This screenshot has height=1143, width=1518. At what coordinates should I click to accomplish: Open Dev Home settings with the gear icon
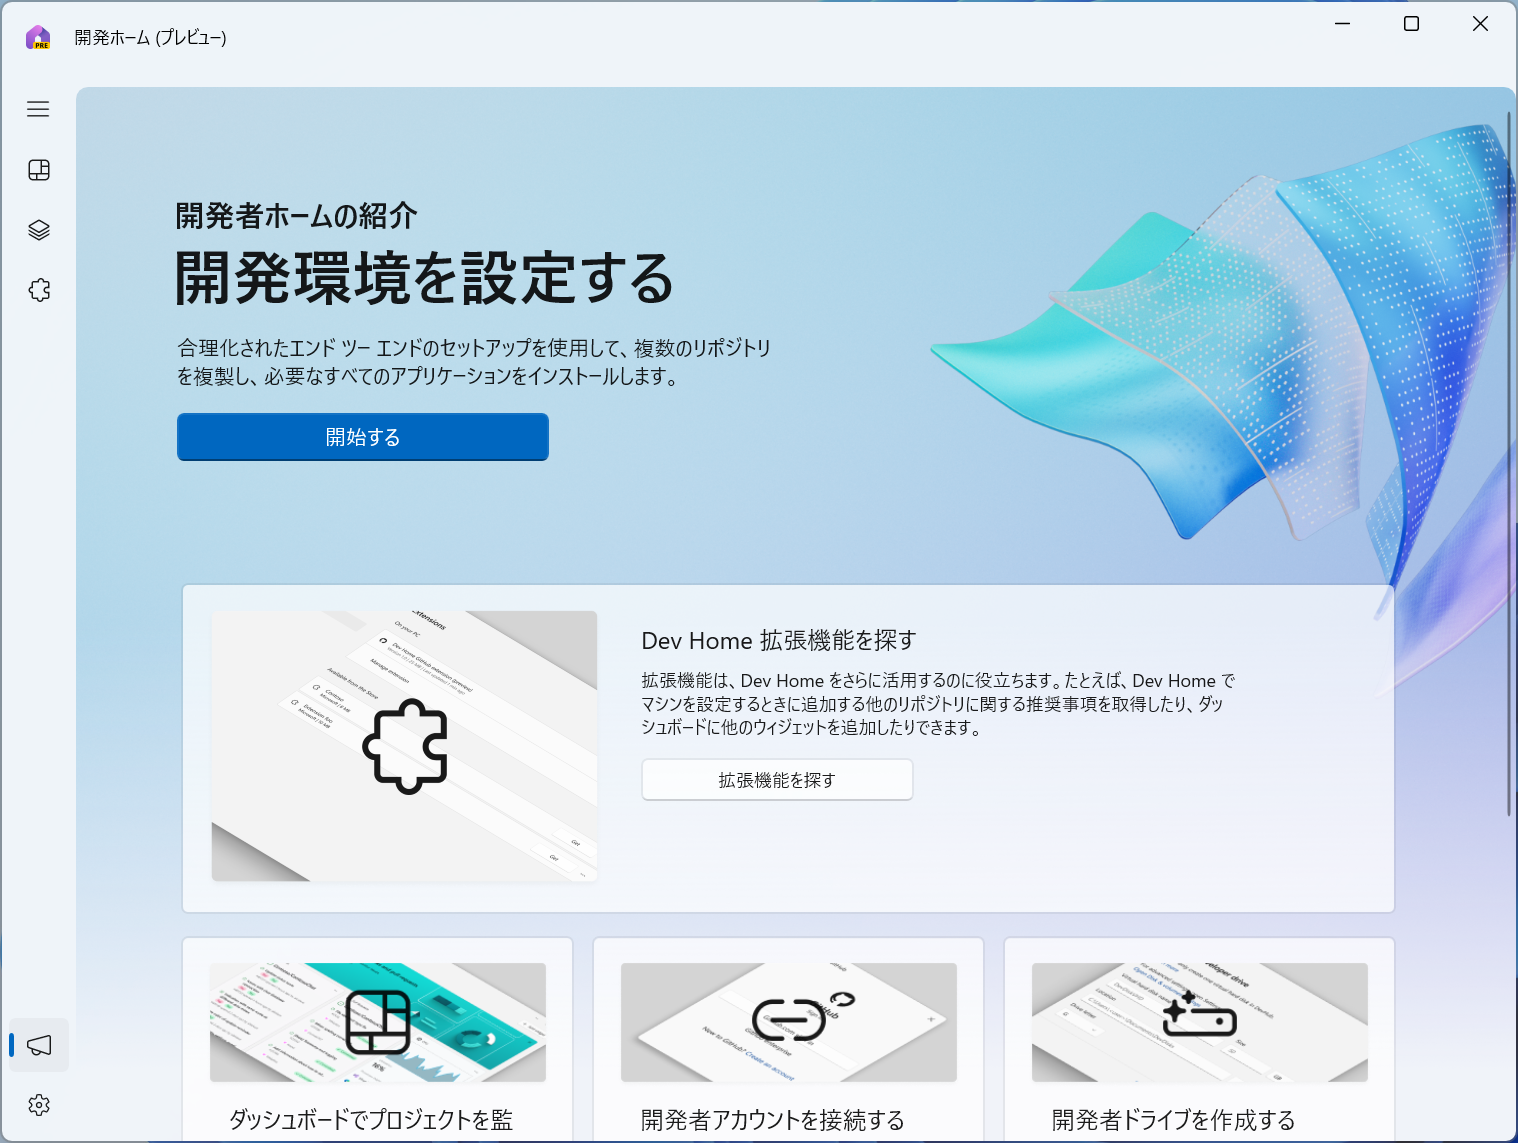click(38, 1105)
